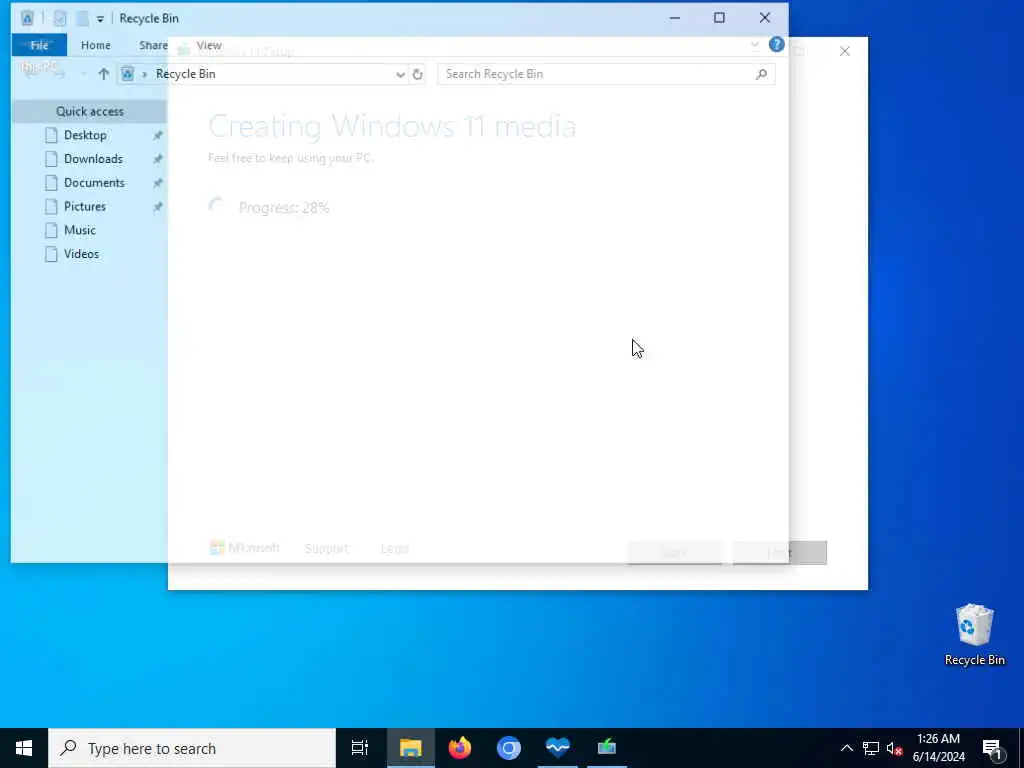The width and height of the screenshot is (1024, 768).
Task: Close the Recycle Bin Explorer window
Action: (765, 18)
